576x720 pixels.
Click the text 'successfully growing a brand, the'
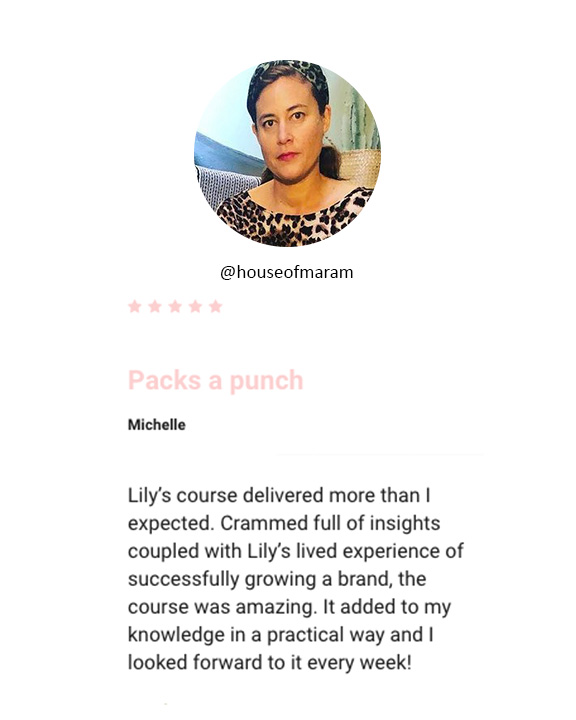click(277, 579)
